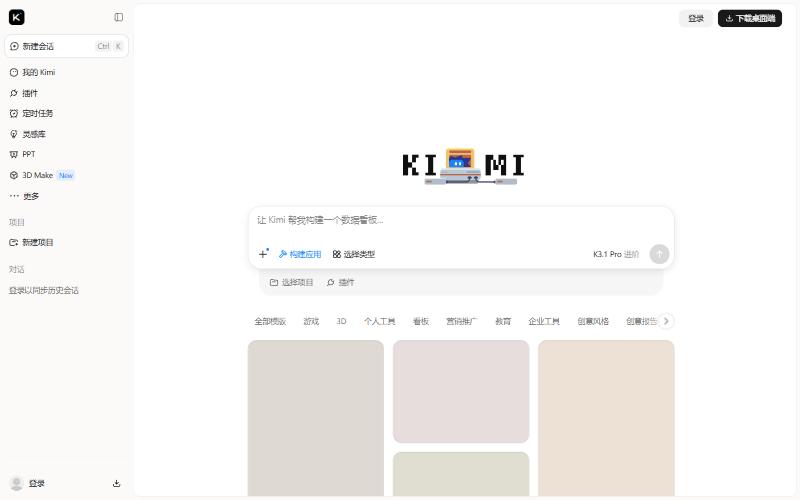800x500 pixels.
Task: Create a project with 新建项目
Action: 66,242
